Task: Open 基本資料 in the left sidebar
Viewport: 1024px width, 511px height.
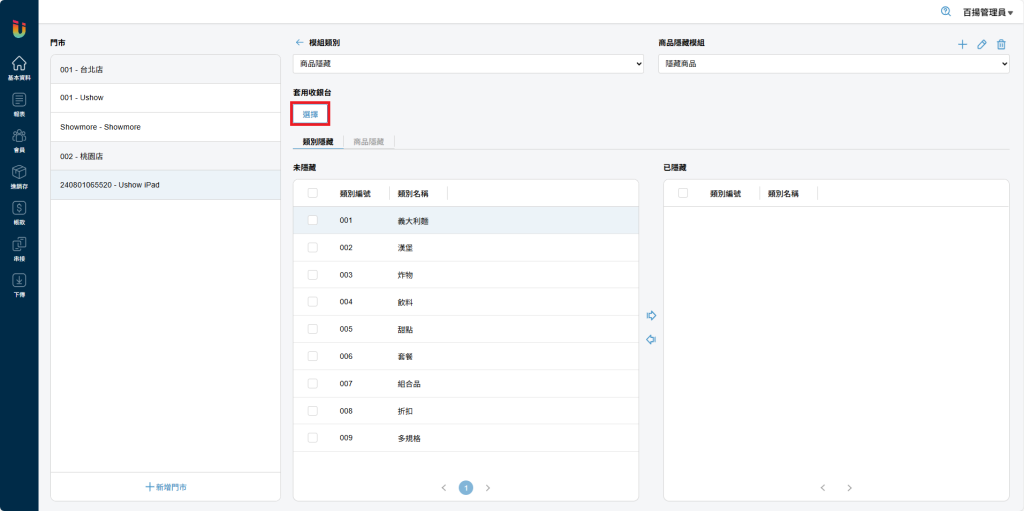Action: click(19, 67)
